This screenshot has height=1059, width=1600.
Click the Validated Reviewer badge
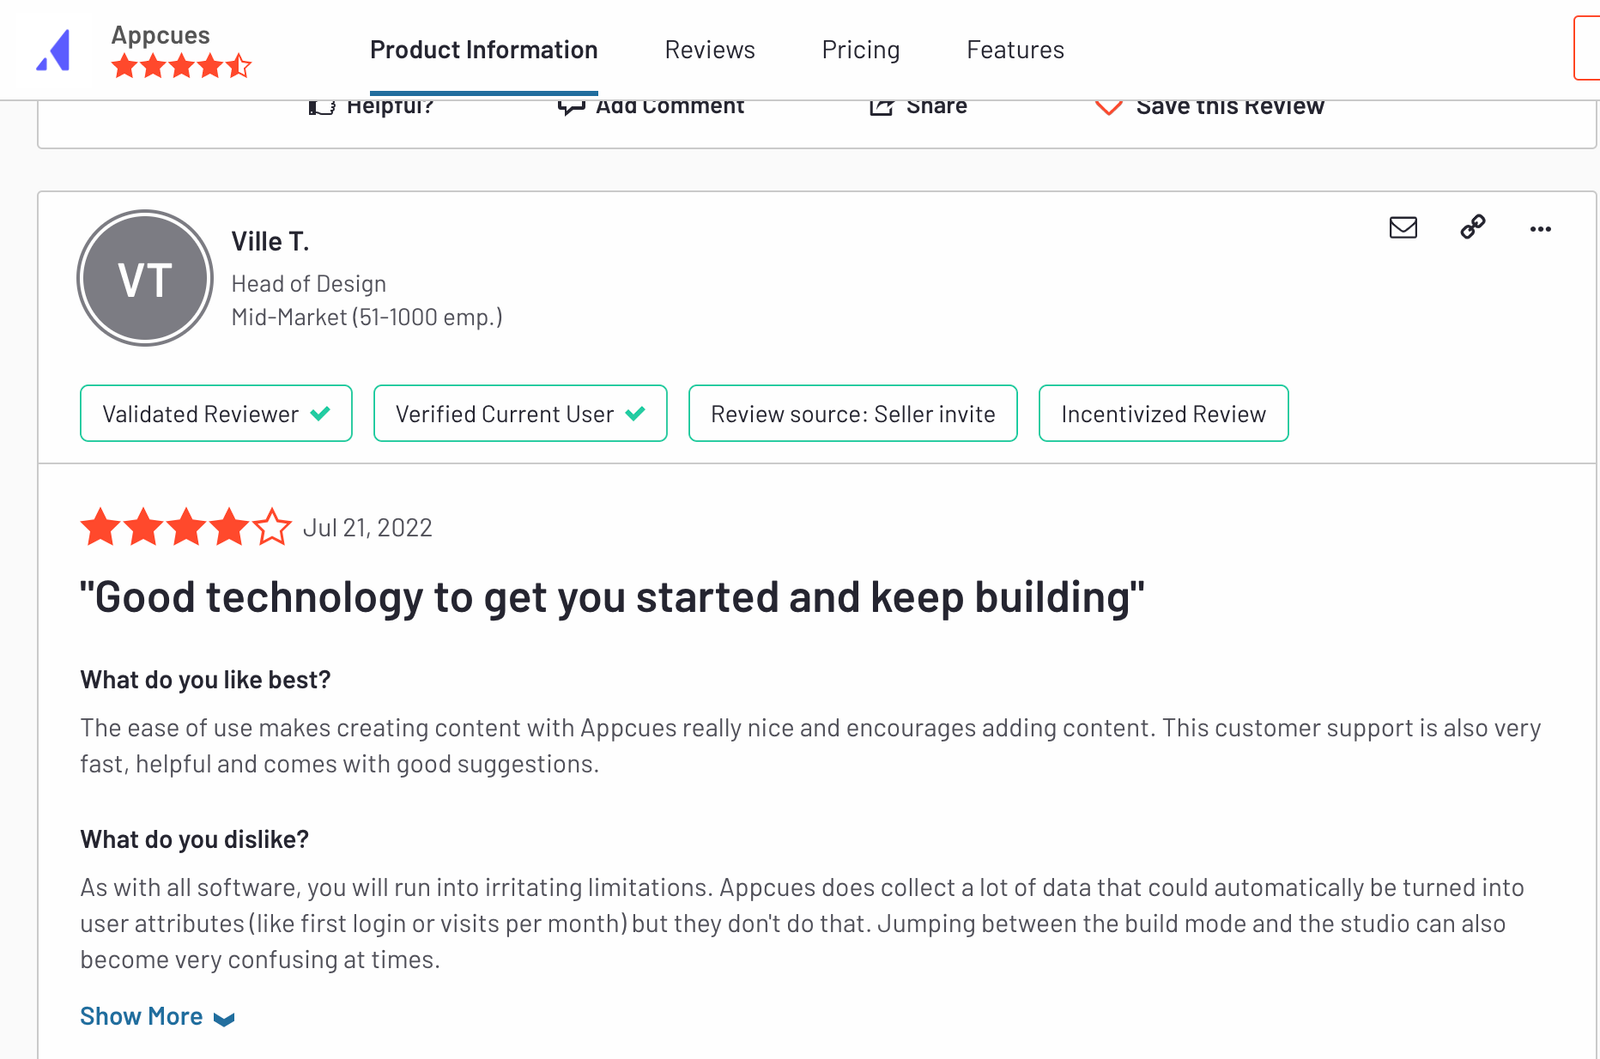pyautogui.click(x=216, y=413)
